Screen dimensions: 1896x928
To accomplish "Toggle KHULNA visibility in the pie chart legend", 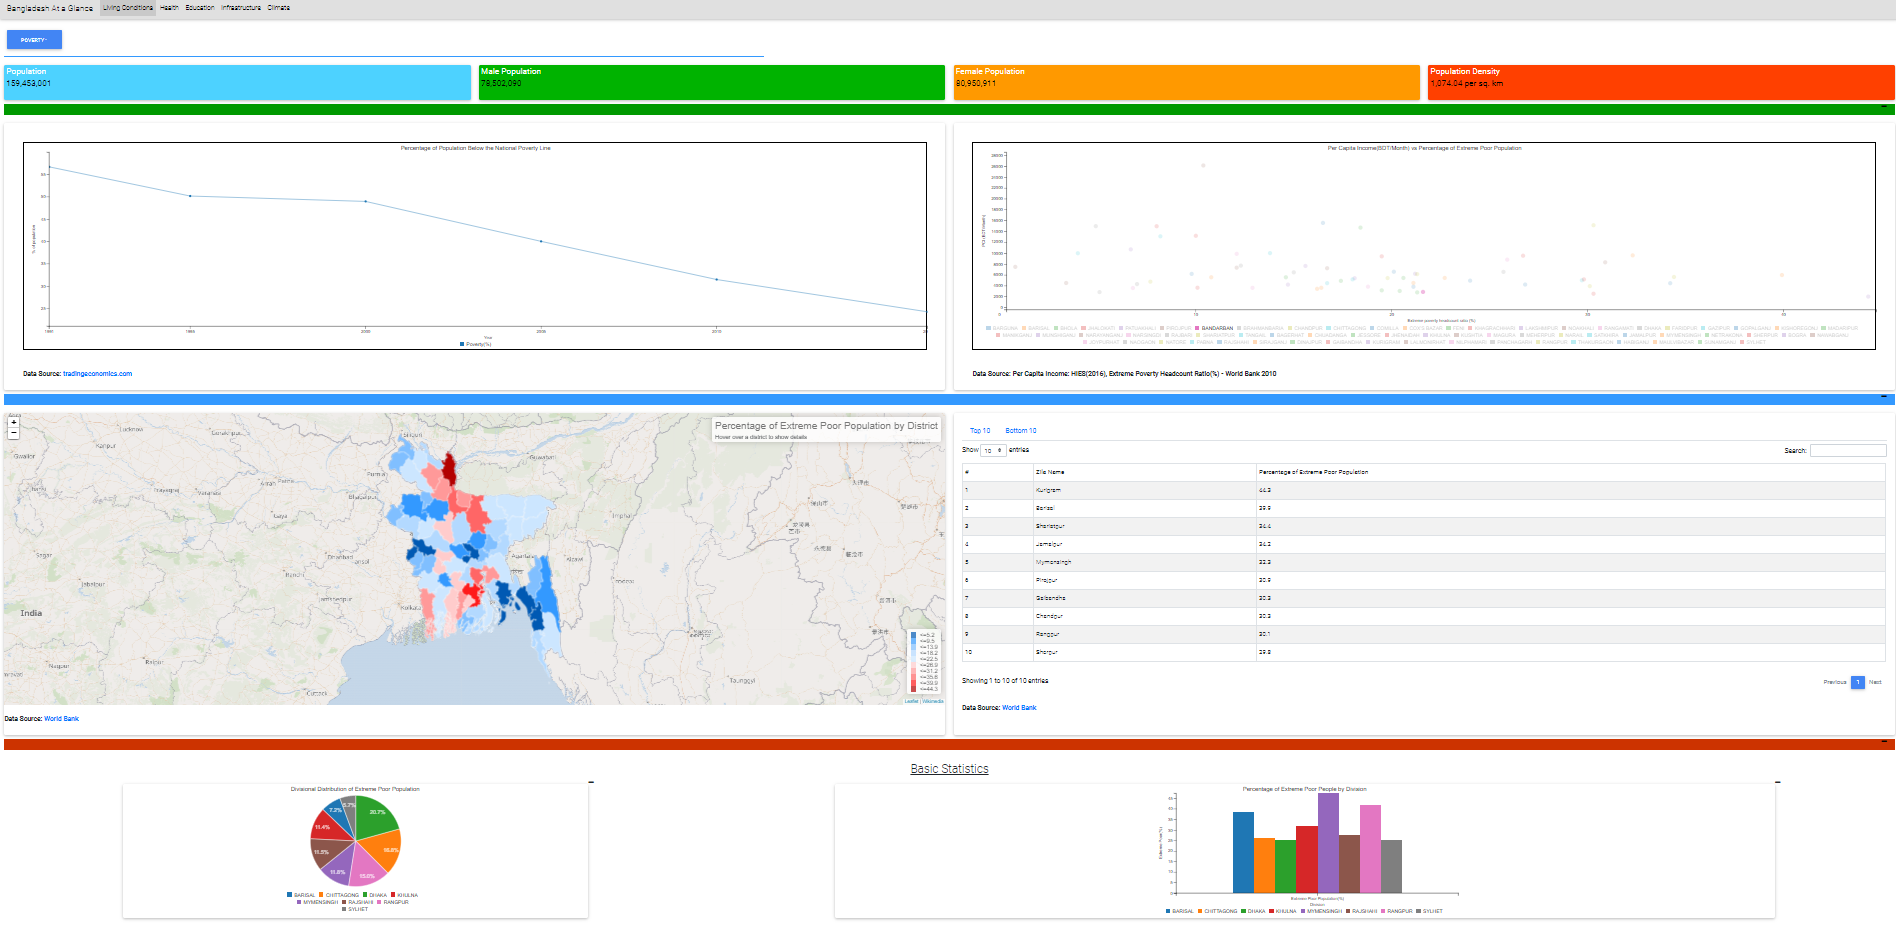I will (x=393, y=895).
